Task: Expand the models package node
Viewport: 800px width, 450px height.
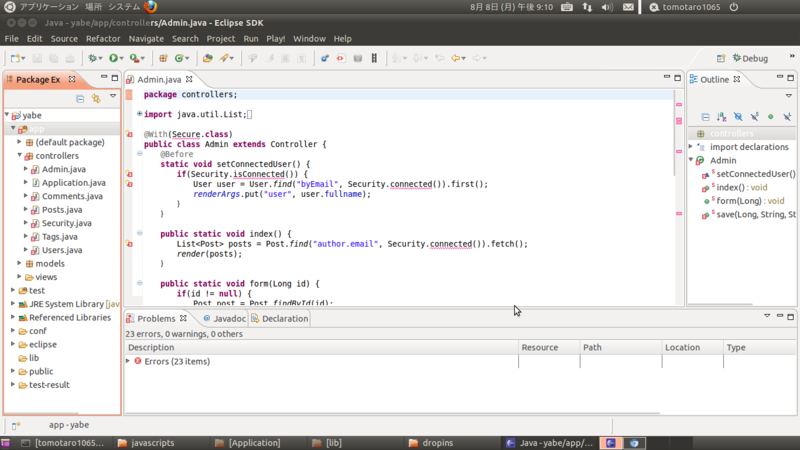Action: click(x=19, y=263)
